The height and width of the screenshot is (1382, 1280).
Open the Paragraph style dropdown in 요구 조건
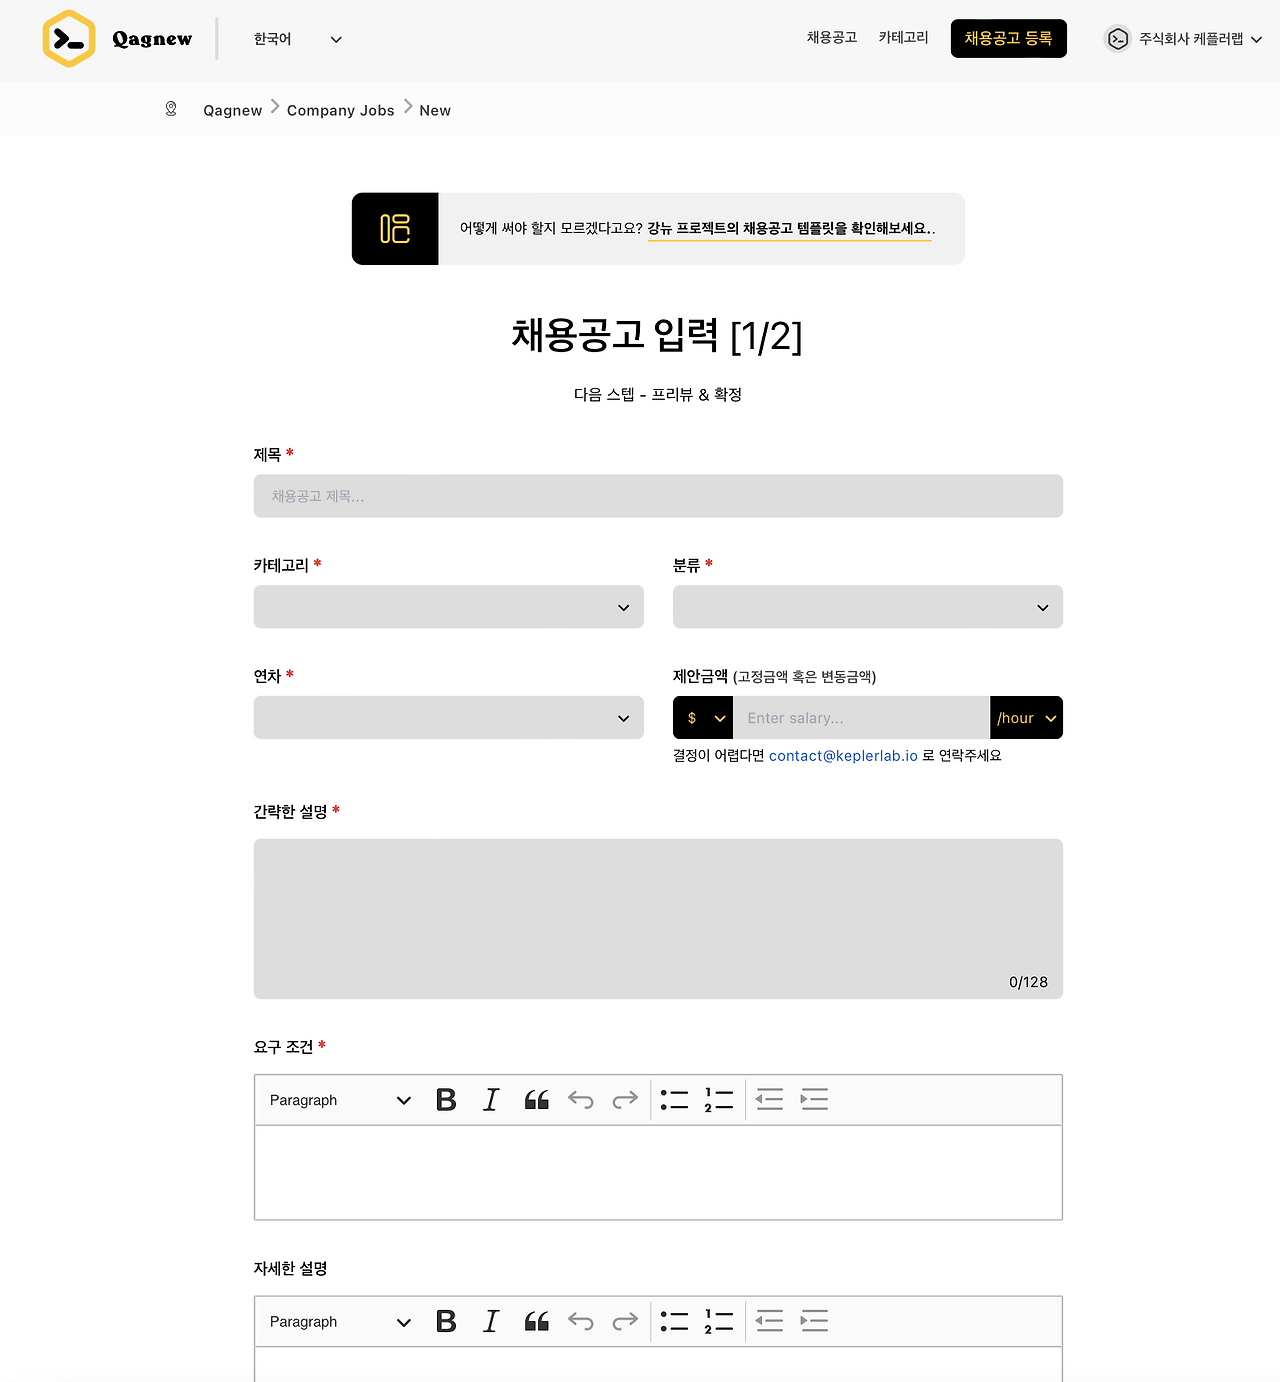click(337, 1099)
